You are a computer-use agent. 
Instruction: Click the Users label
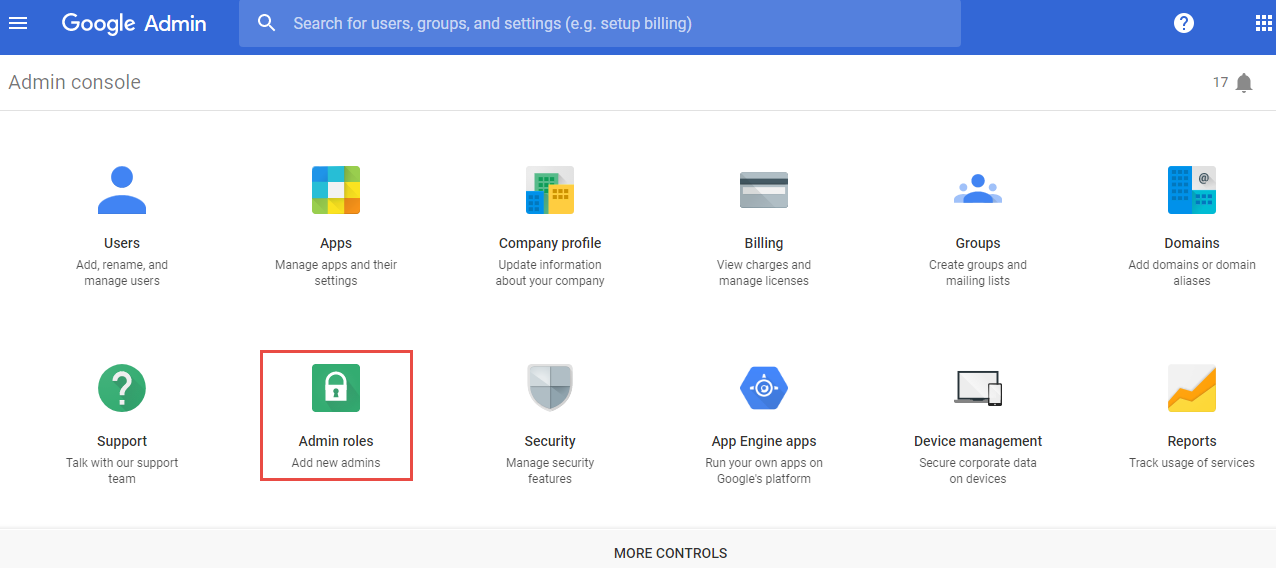point(122,243)
